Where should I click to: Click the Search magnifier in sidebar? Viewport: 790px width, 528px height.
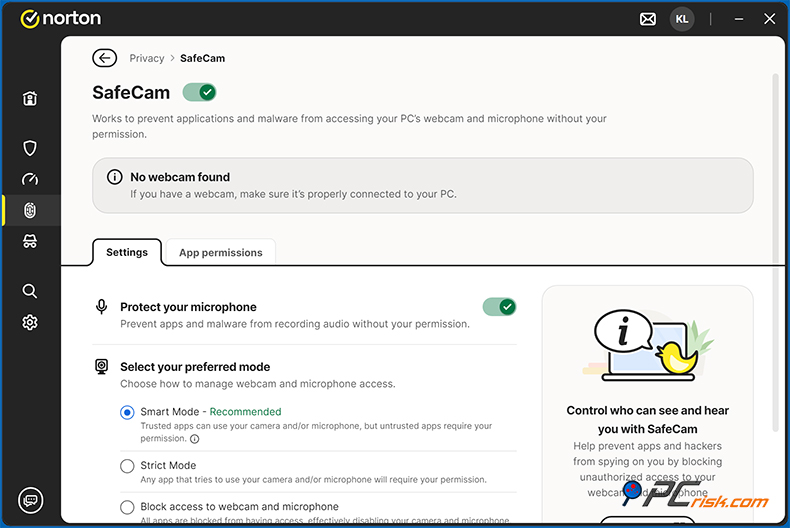coord(30,291)
